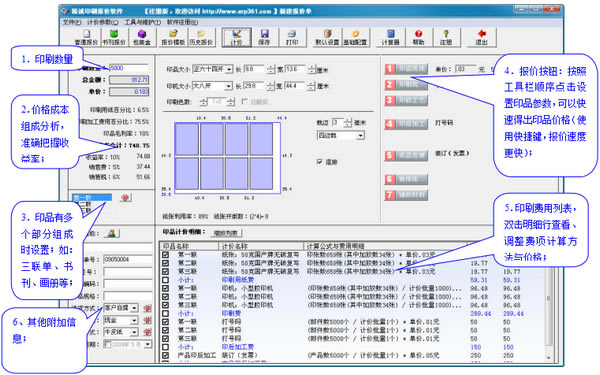Screen dimensions: 600x375
Task: Open the 印机大小 press size dropdown
Action: (x=228, y=86)
